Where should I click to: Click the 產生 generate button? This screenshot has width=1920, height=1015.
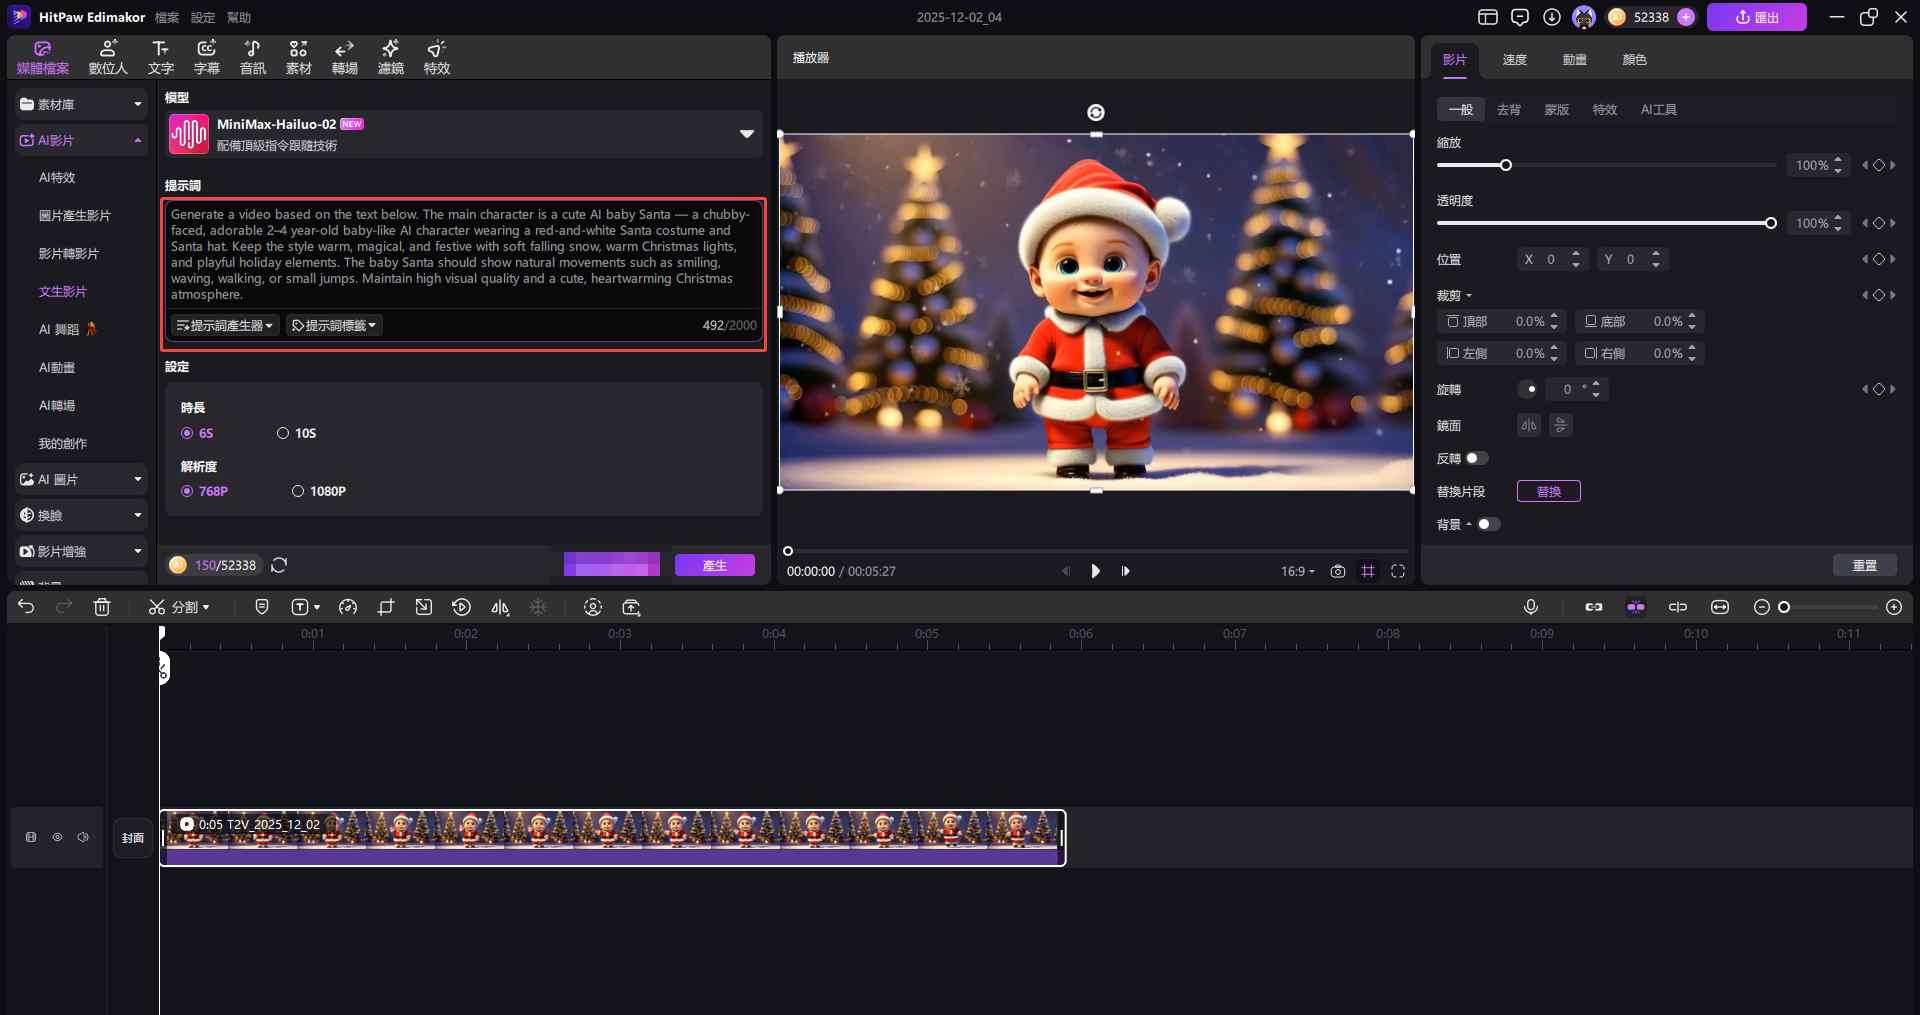coord(714,565)
